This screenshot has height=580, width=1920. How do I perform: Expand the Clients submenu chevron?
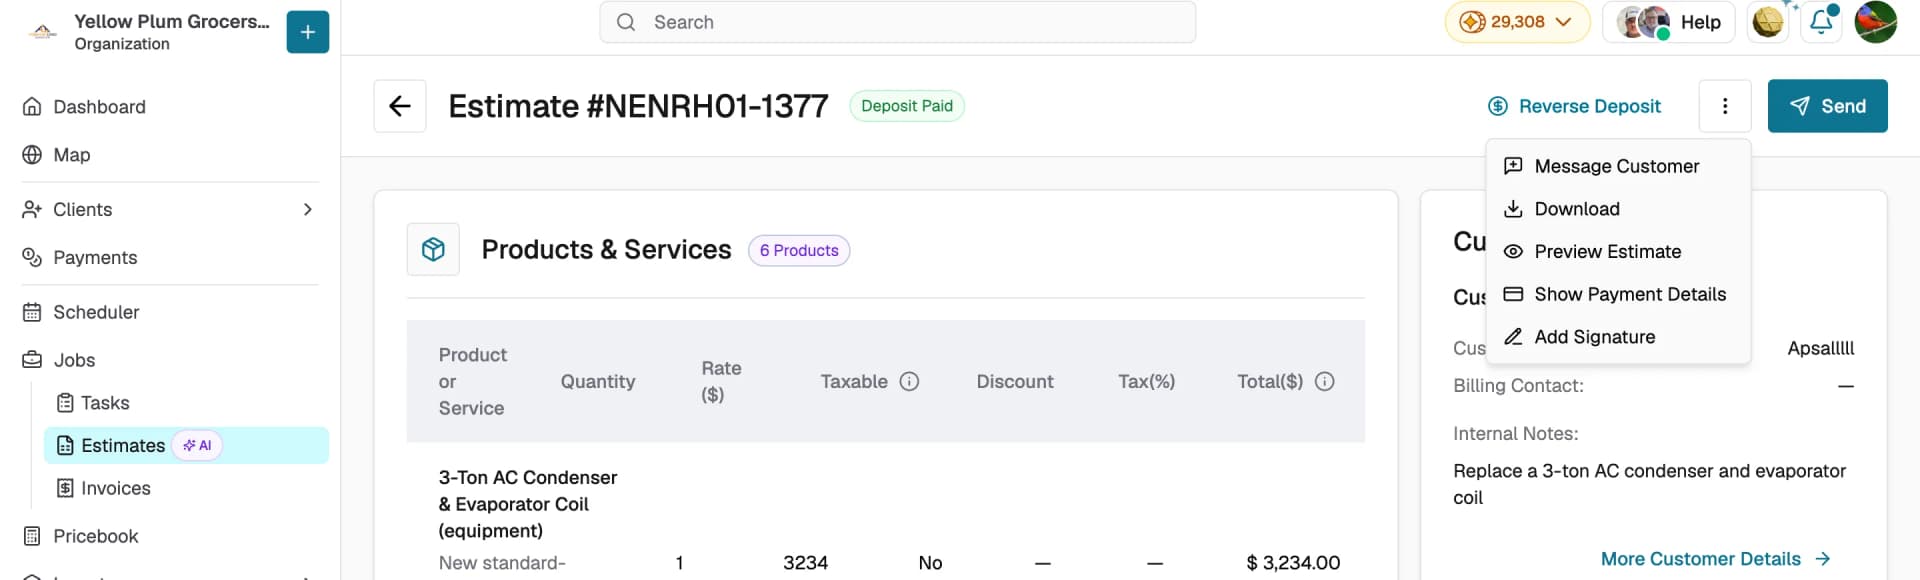307,209
